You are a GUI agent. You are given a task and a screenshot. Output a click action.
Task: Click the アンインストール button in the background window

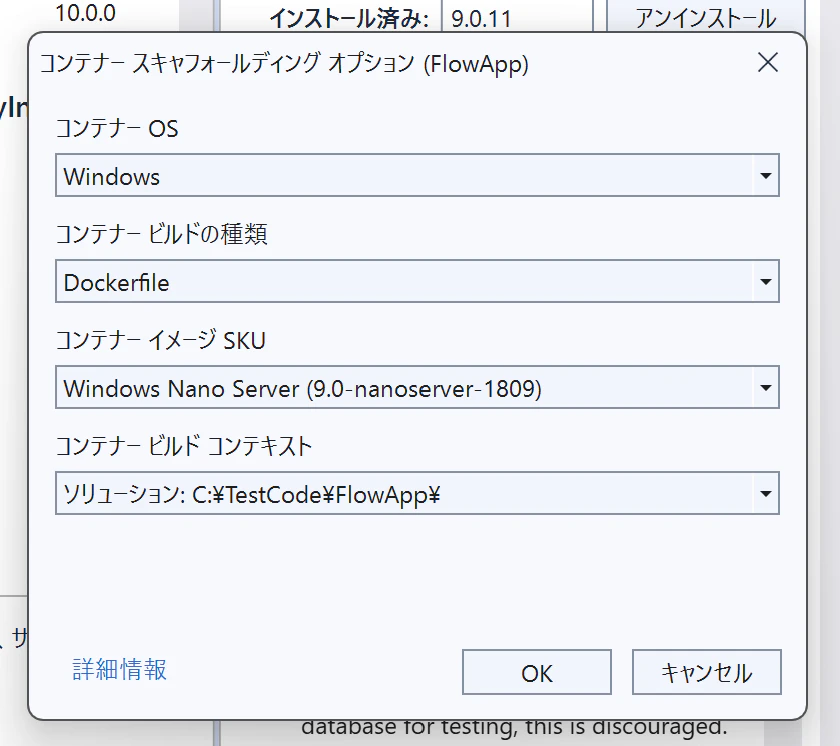point(706,16)
